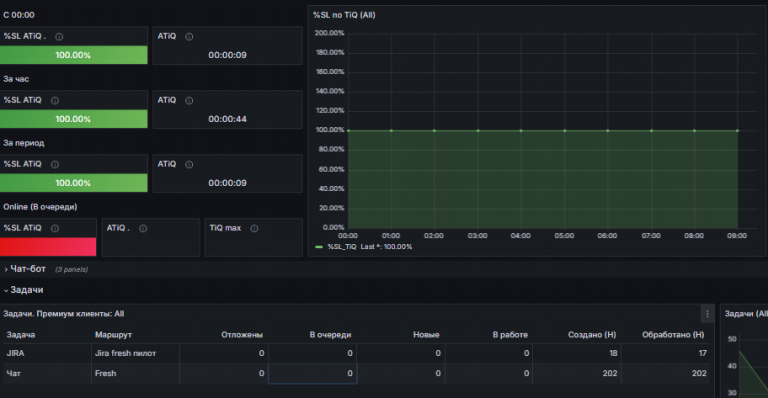The width and height of the screenshot is (768, 398).
Task: Click the В очереди column header
Action: tap(330, 335)
